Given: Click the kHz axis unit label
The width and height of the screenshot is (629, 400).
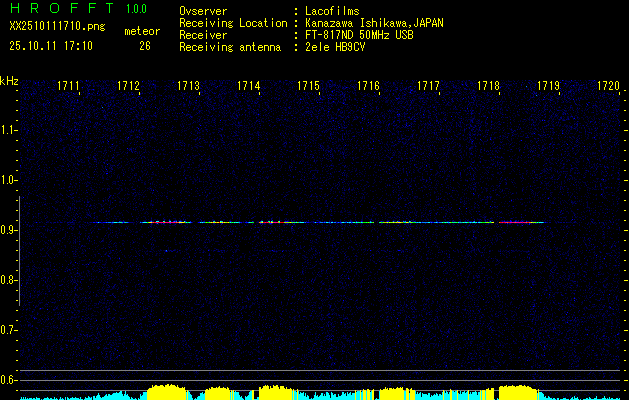Looking at the screenshot, I should pyautogui.click(x=9, y=80).
